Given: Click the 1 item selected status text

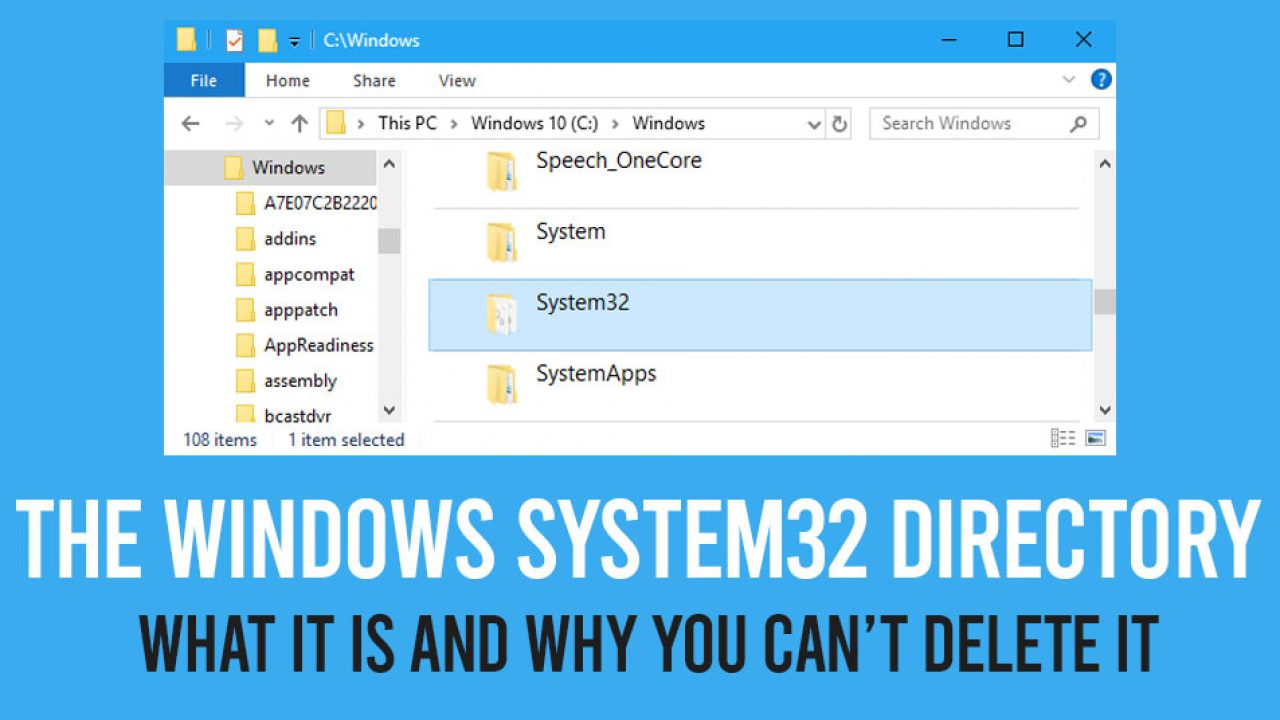Looking at the screenshot, I should click(346, 439).
